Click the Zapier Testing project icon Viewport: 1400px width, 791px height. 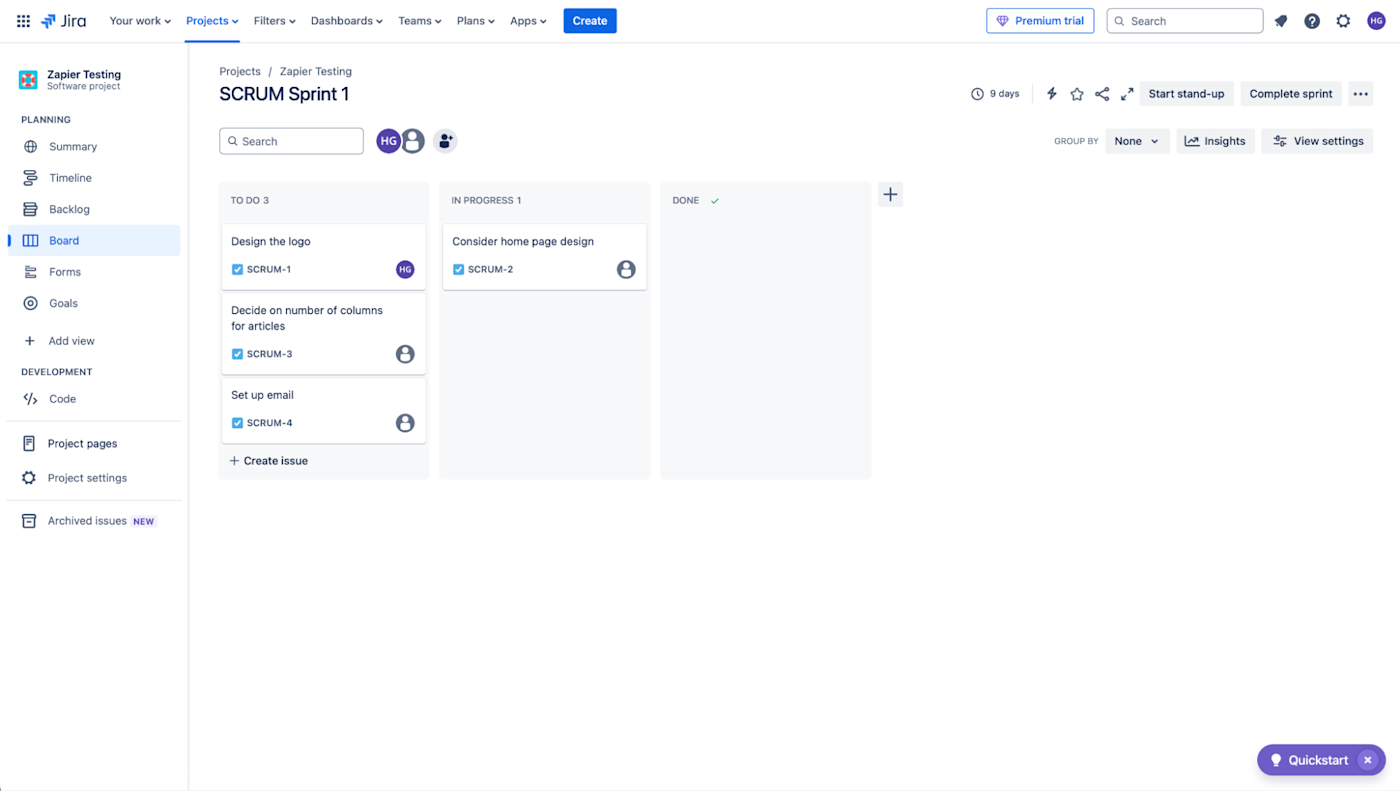(x=28, y=79)
